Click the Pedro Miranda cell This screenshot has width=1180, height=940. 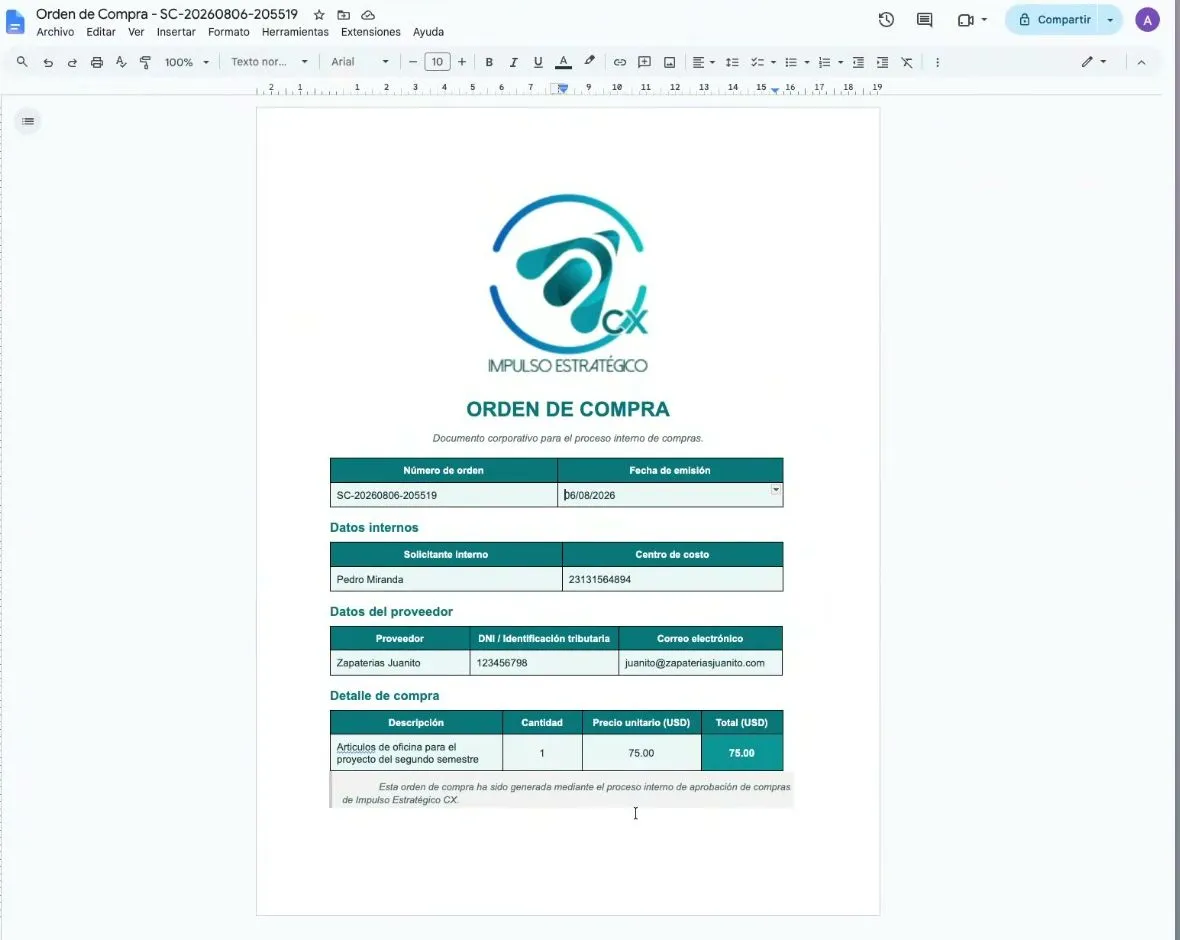point(446,580)
